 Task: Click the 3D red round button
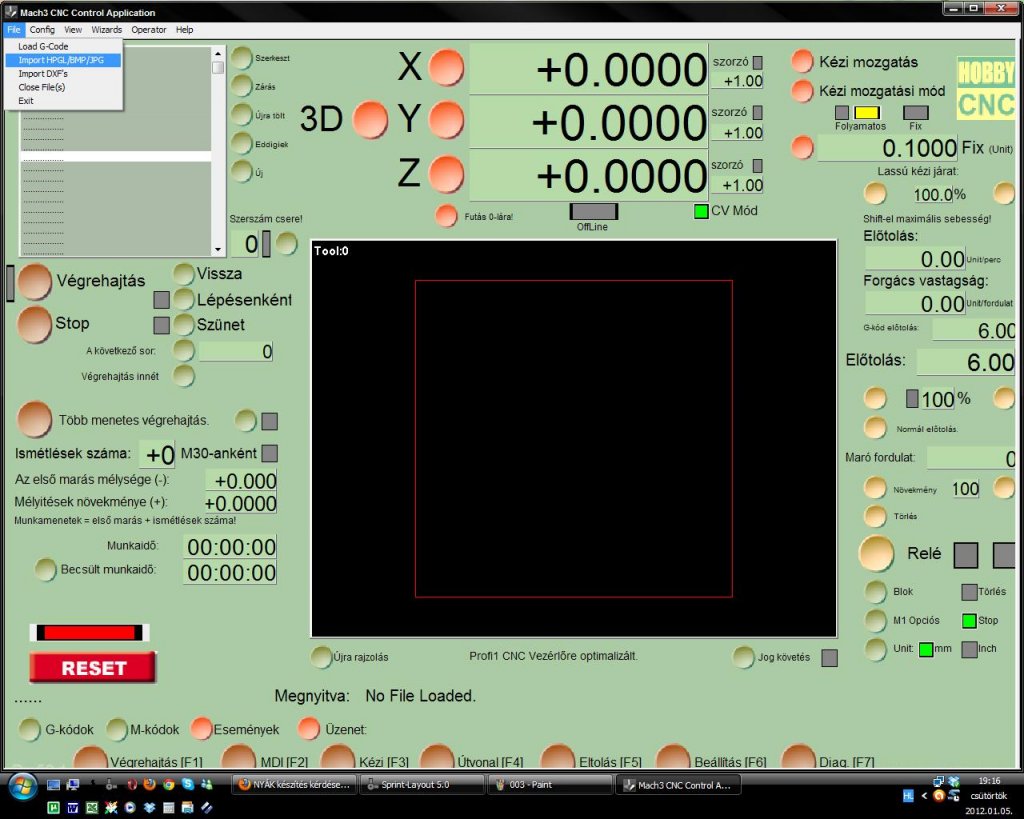point(370,120)
